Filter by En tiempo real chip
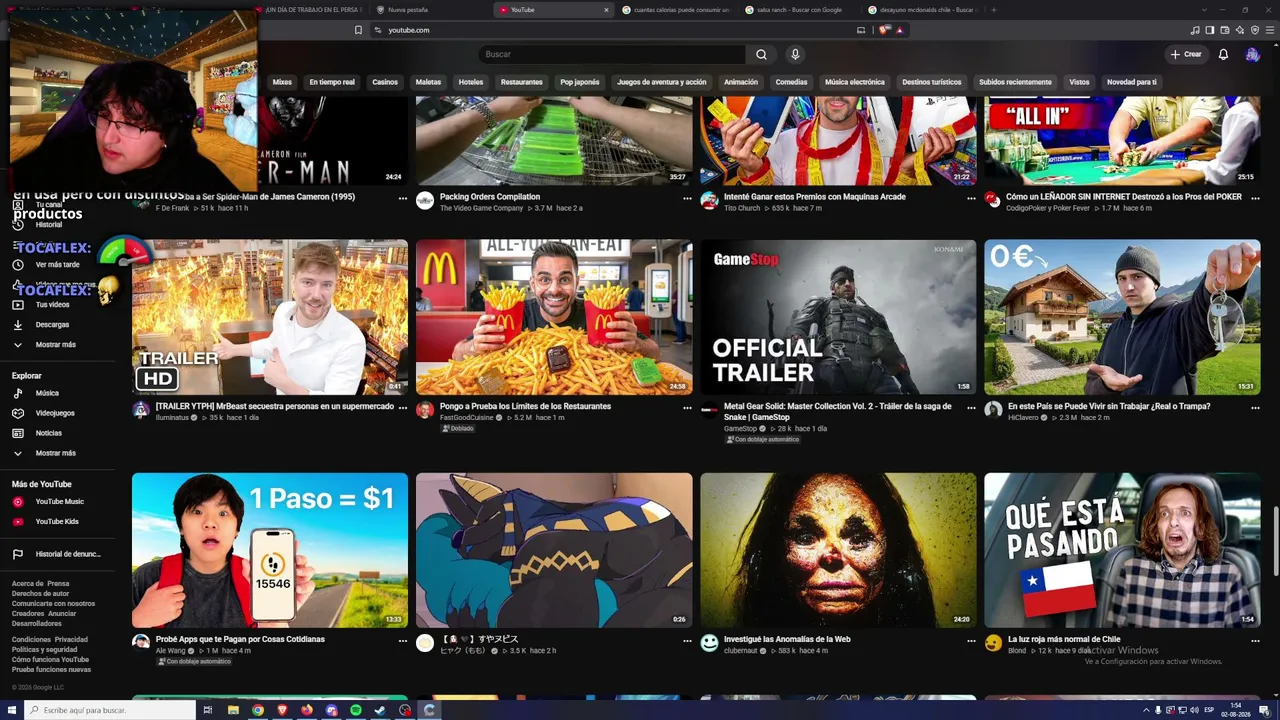This screenshot has width=1280, height=720. pos(332,82)
